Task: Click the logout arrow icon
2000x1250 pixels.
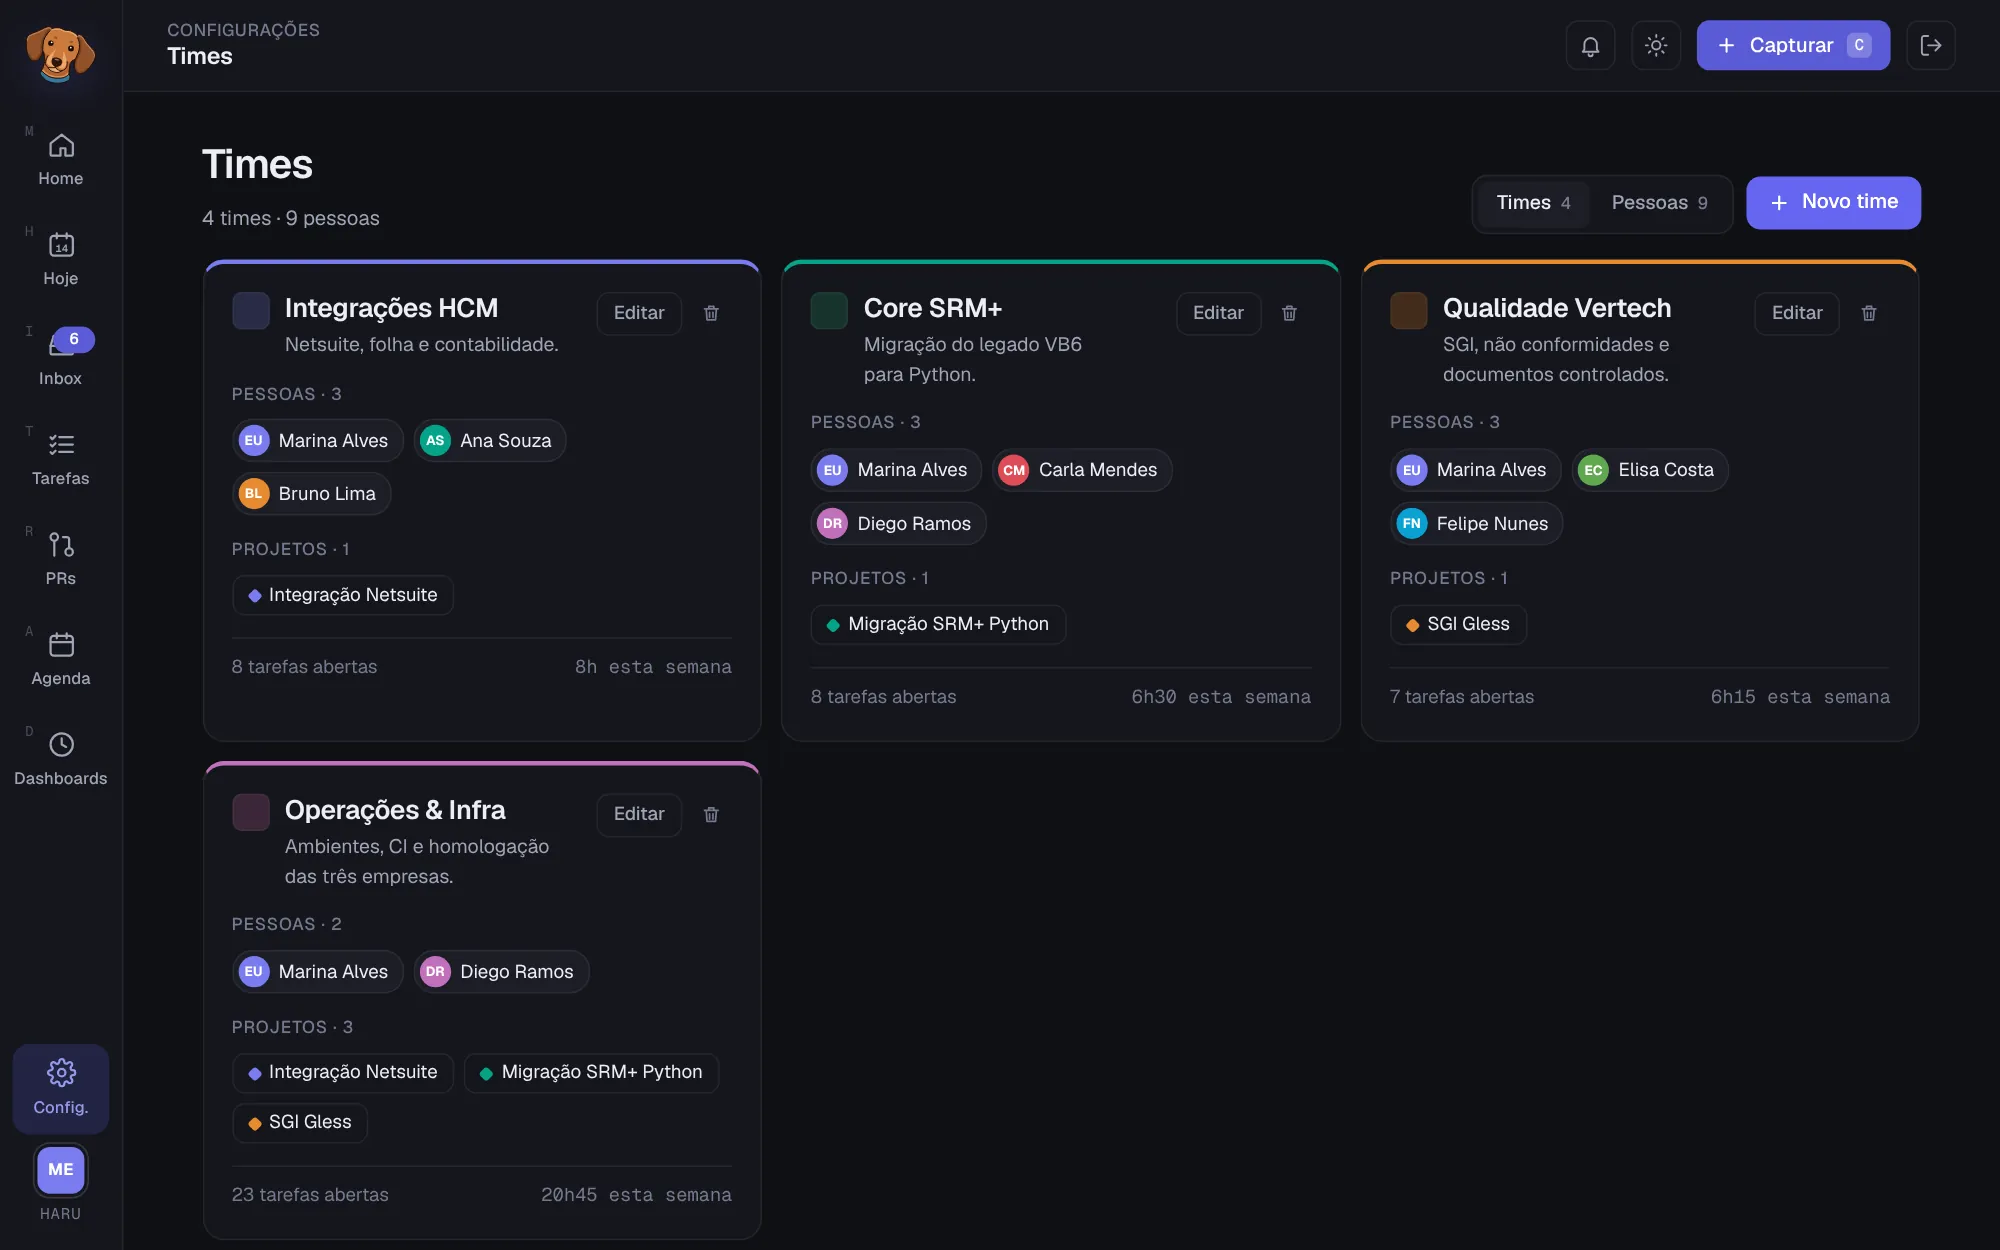Action: coord(1931,45)
